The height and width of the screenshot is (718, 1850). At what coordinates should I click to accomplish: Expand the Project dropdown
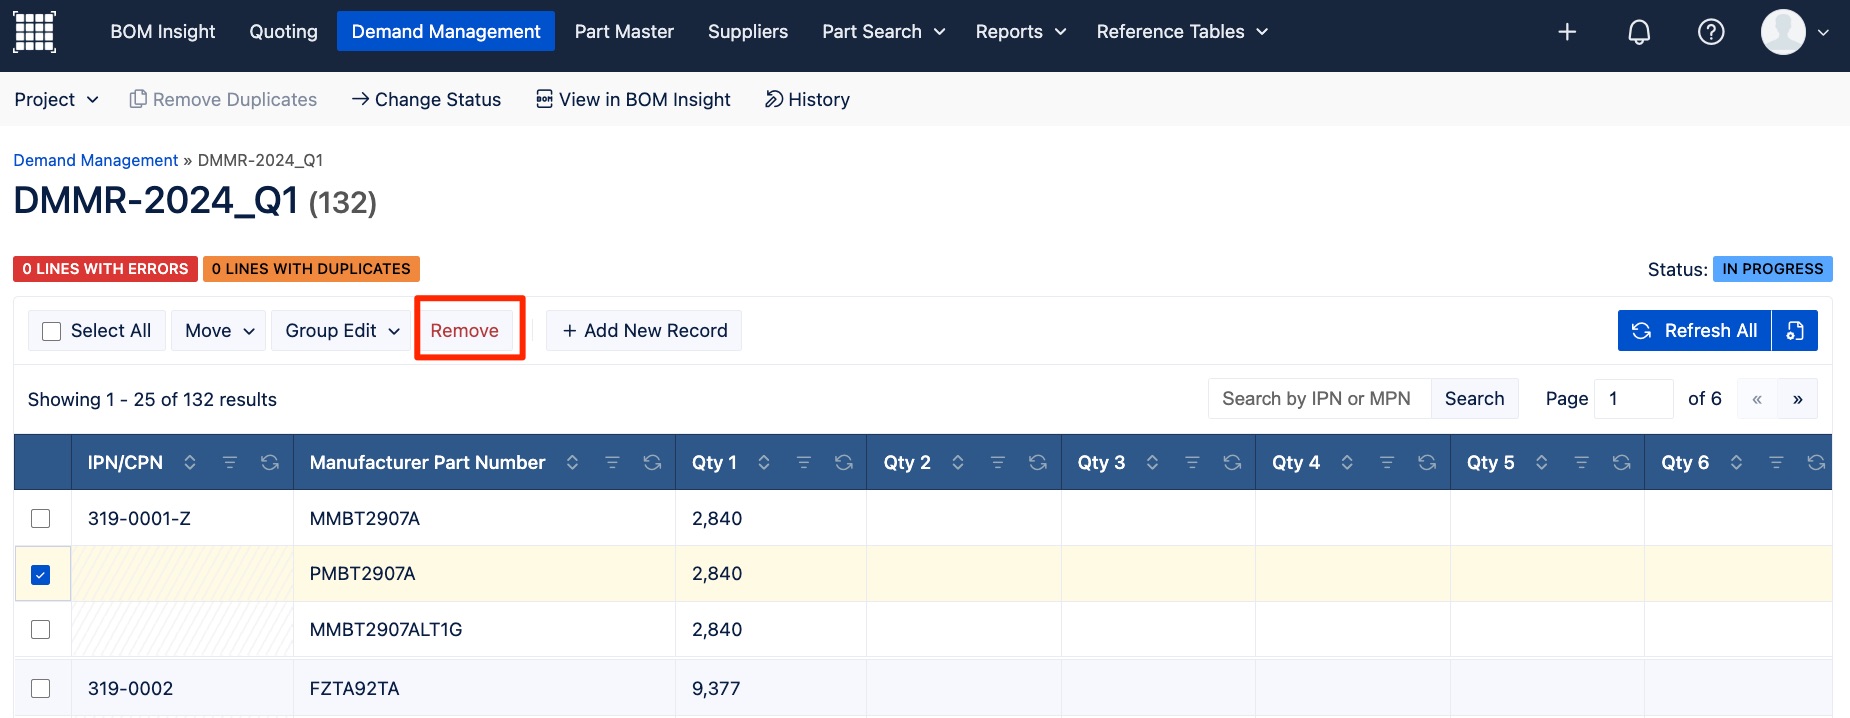pyautogui.click(x=56, y=99)
